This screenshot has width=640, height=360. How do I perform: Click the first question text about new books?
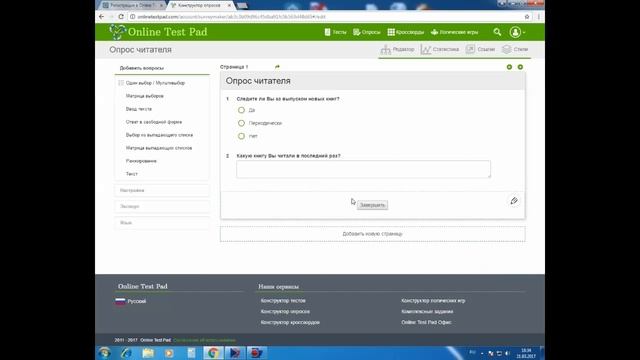click(288, 99)
